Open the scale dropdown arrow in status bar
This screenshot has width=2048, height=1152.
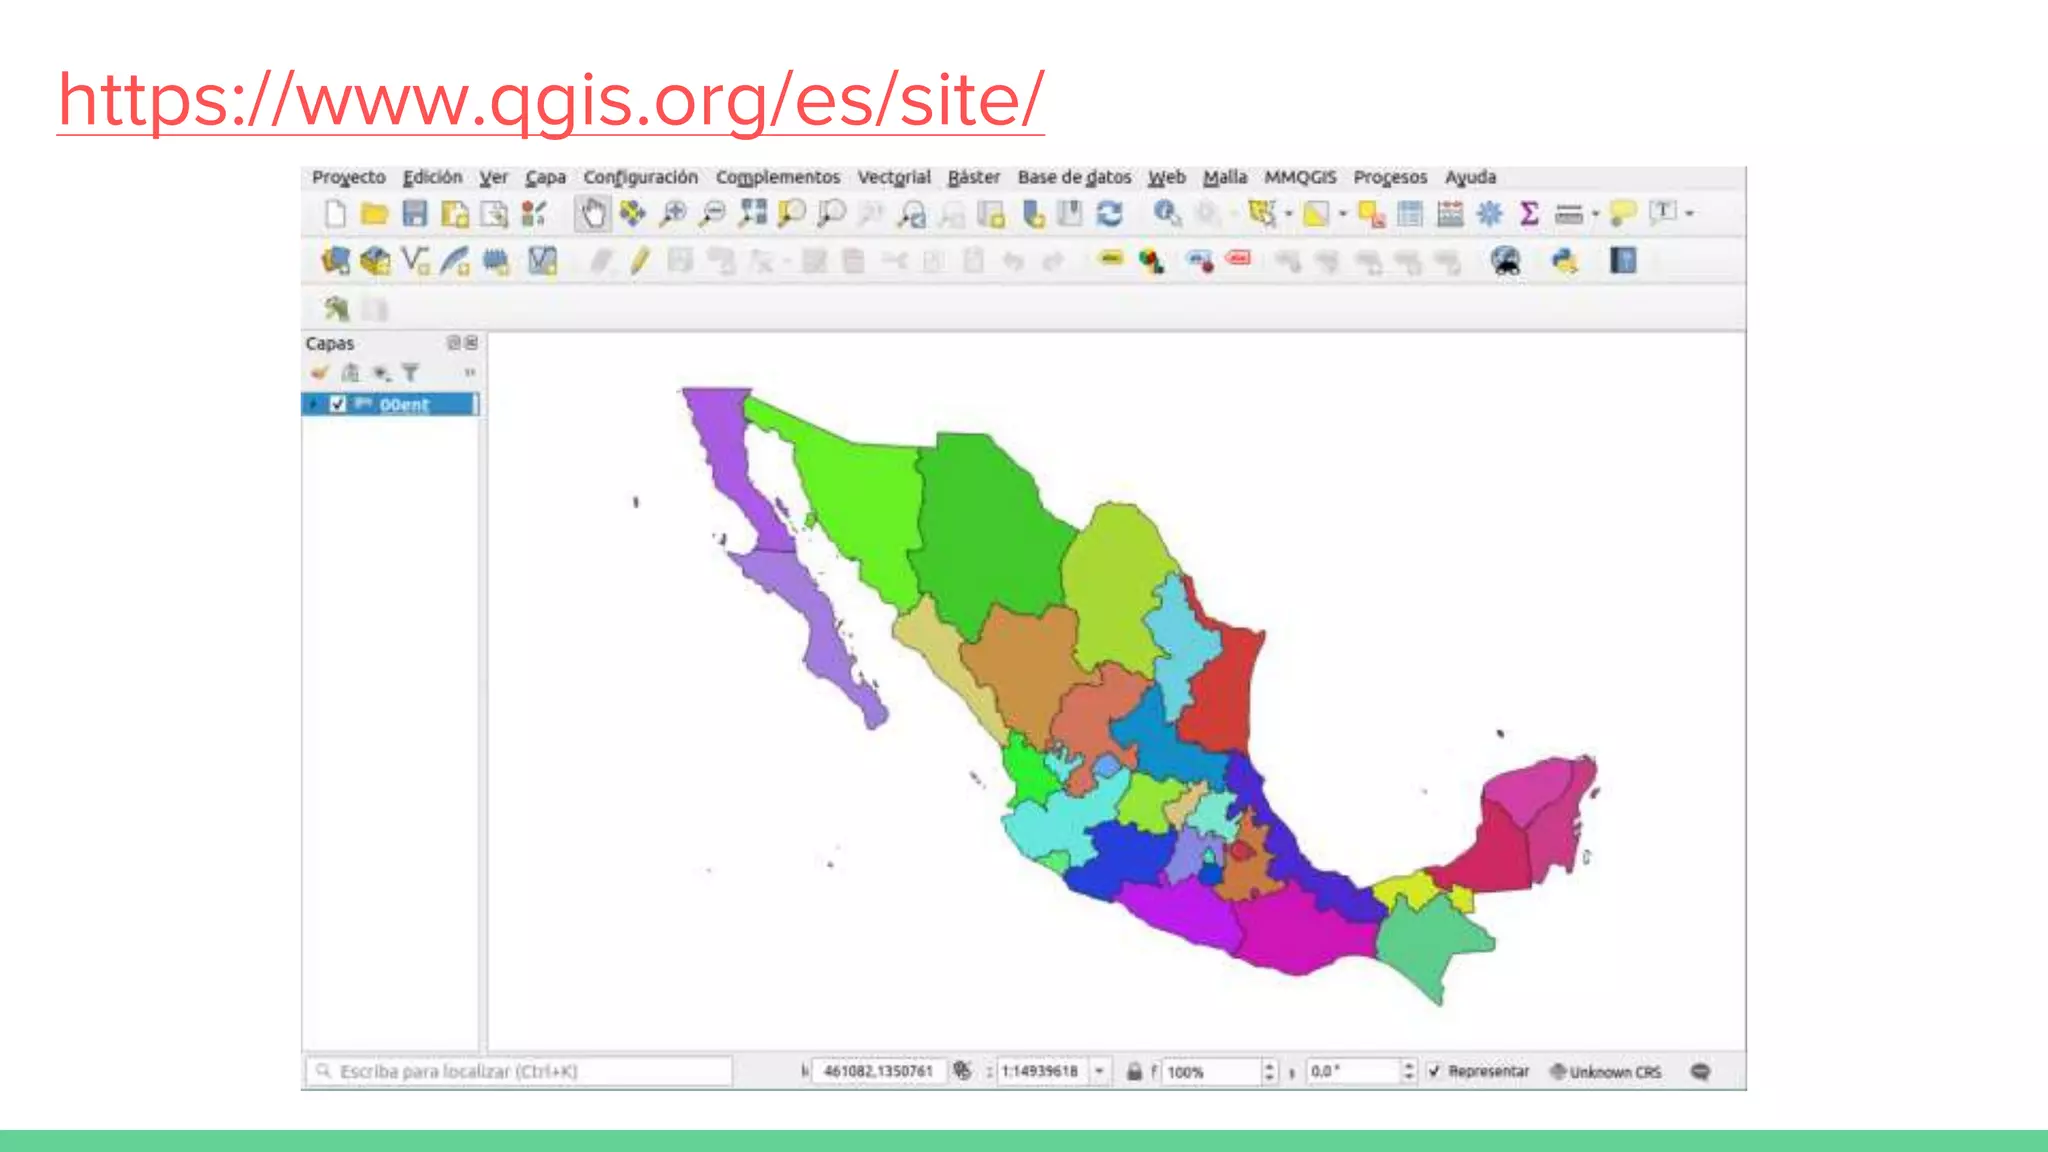pyautogui.click(x=1099, y=1071)
